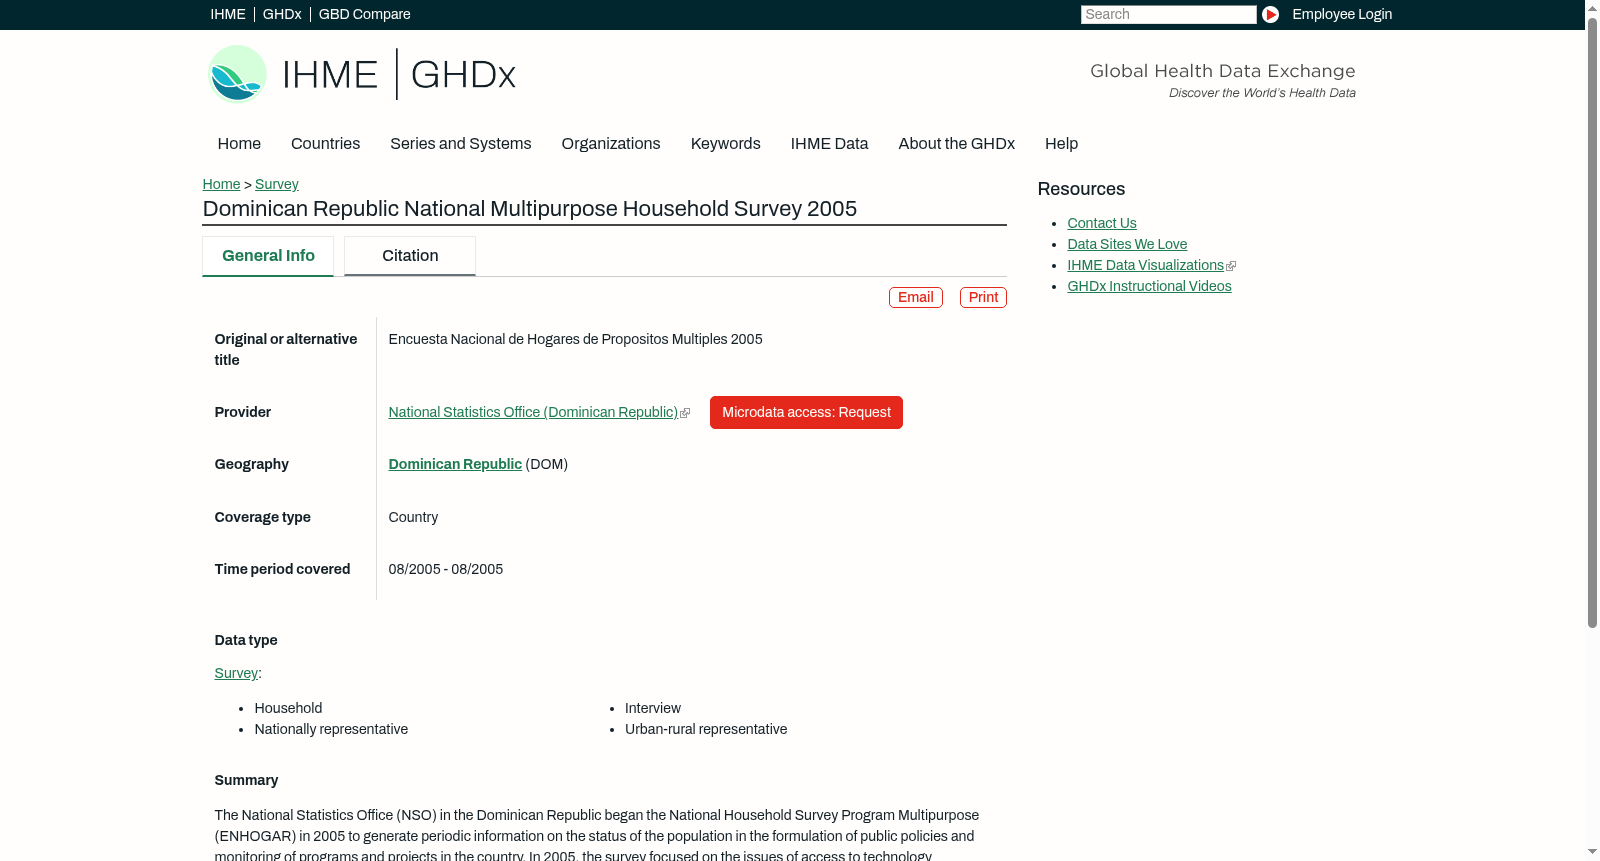Open GBD Compare in top bar

tap(365, 14)
